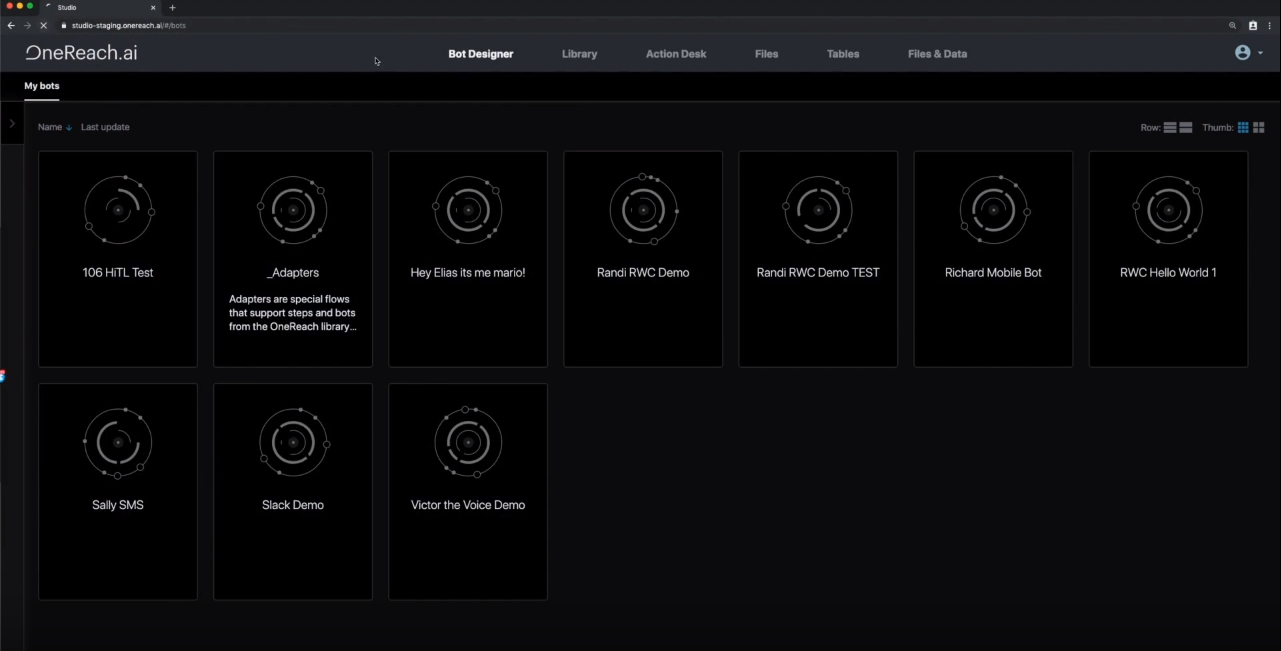The image size is (1281, 651).
Task: Click the Slack Demo title text
Action: (293, 505)
